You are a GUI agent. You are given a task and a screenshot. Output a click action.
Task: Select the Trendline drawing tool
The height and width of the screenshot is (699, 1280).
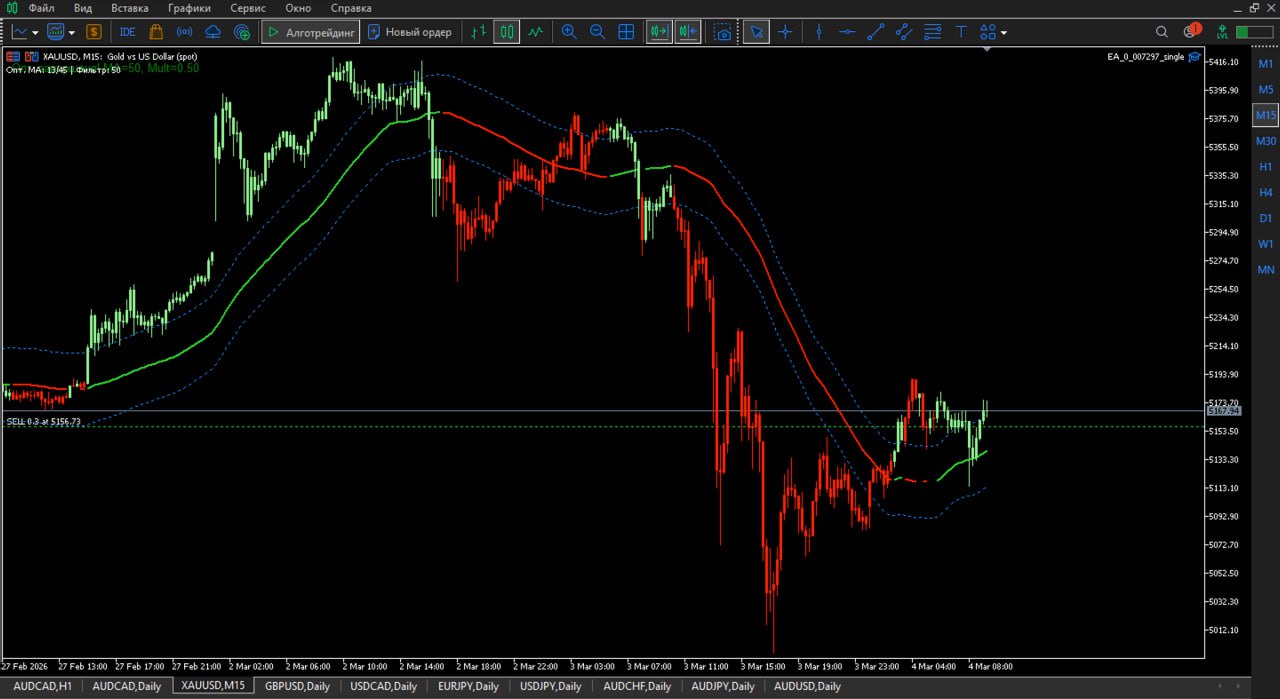click(x=875, y=31)
